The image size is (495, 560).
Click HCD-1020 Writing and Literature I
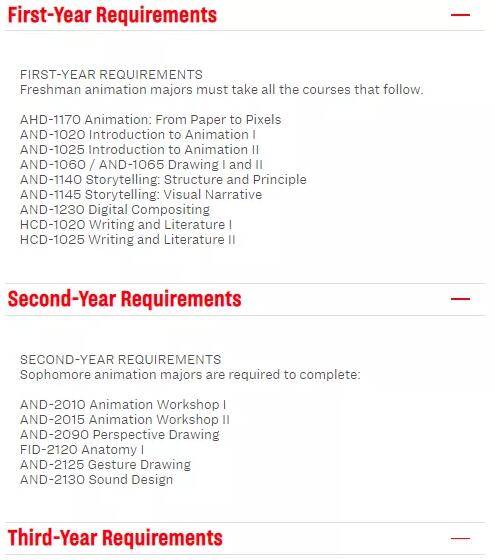(x=126, y=225)
